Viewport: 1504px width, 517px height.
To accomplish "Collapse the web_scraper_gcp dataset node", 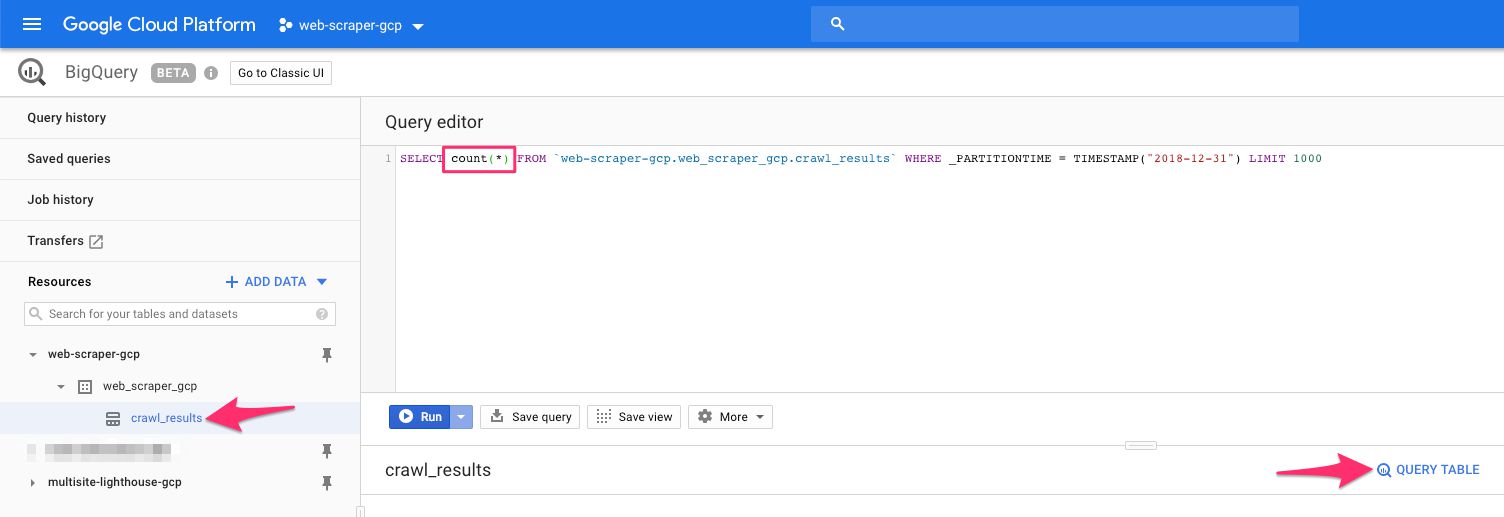I will tap(61, 386).
